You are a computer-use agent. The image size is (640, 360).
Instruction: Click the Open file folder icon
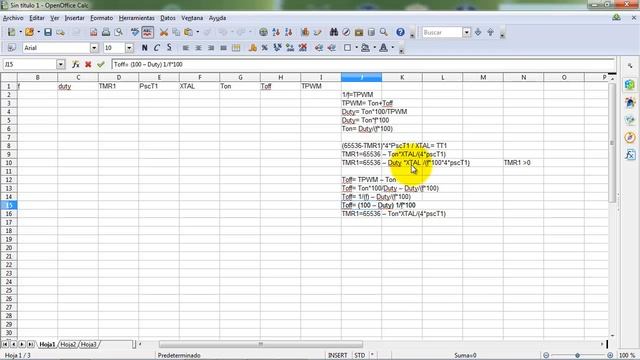pos(29,32)
